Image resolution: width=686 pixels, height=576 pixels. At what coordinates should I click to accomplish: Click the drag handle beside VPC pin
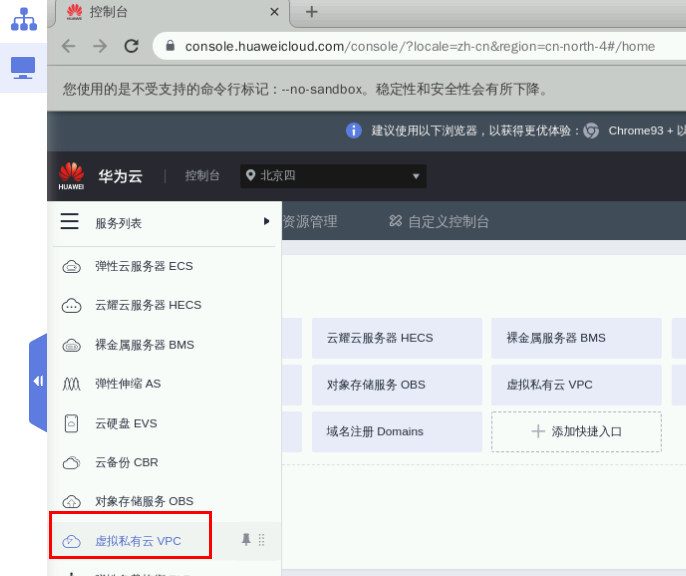tap(262, 540)
